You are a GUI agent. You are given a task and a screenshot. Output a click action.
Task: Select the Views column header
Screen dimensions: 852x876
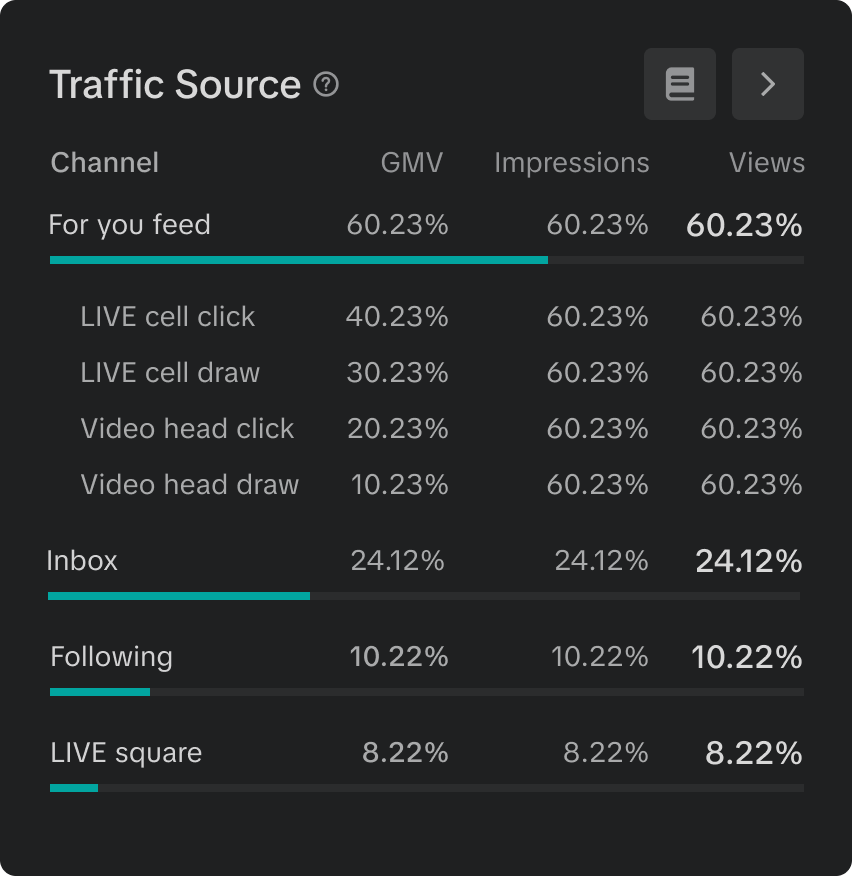tap(766, 163)
